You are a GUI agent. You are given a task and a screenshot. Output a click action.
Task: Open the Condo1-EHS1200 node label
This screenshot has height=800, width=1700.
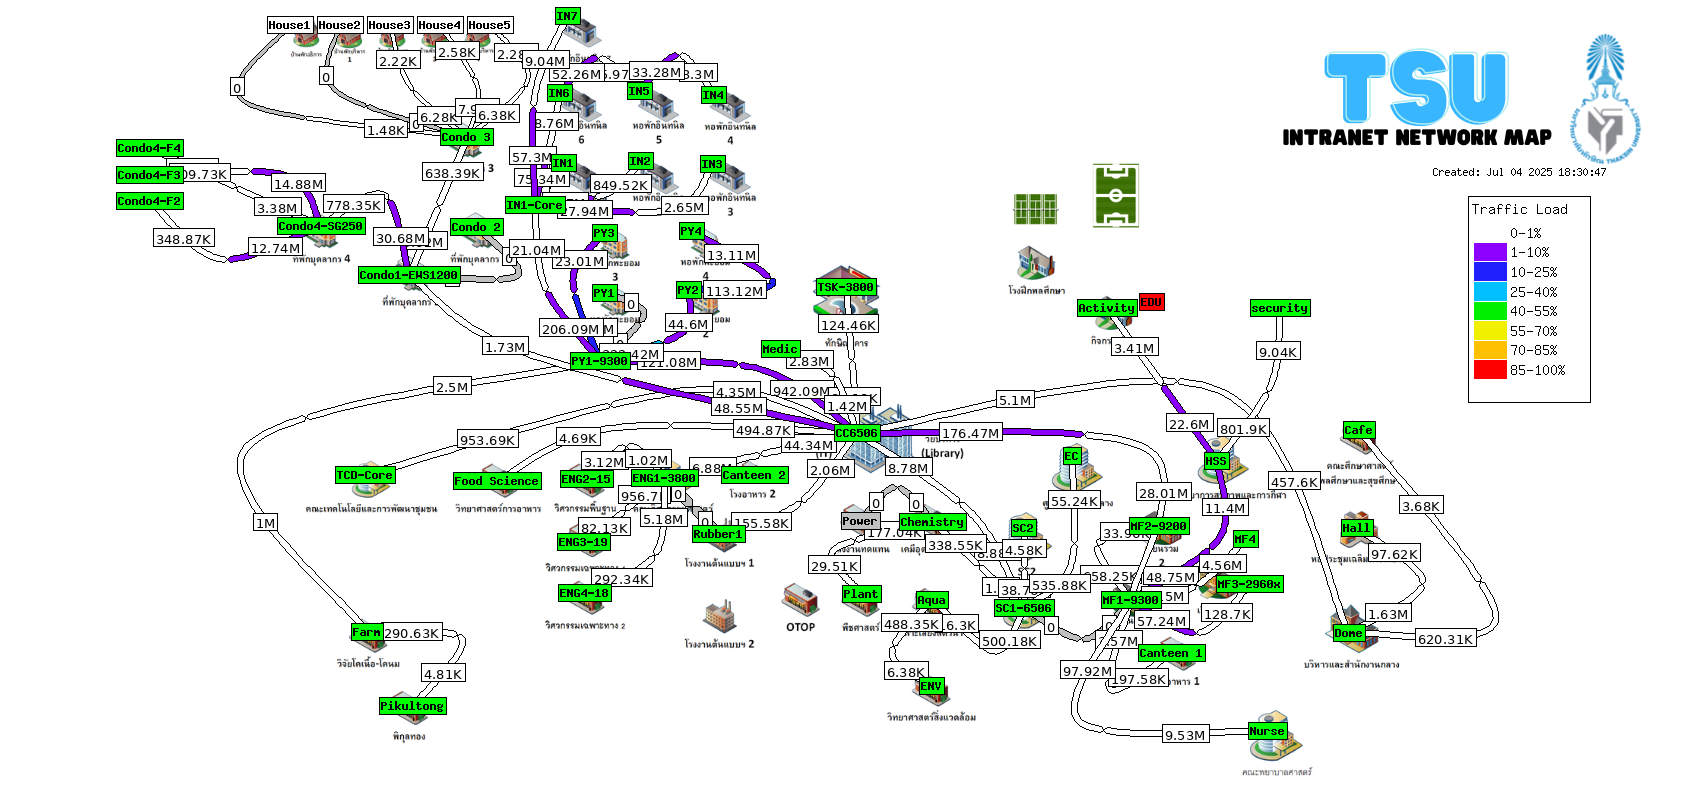(x=408, y=275)
